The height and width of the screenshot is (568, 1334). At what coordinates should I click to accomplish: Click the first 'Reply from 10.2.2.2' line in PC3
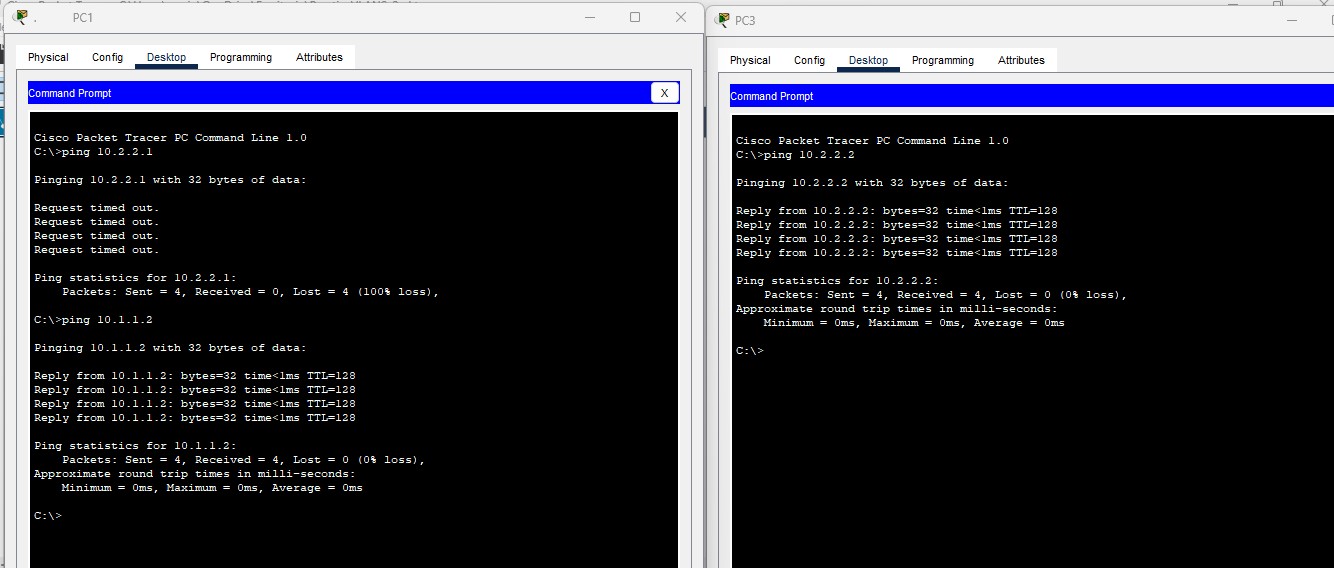pyautogui.click(x=897, y=211)
